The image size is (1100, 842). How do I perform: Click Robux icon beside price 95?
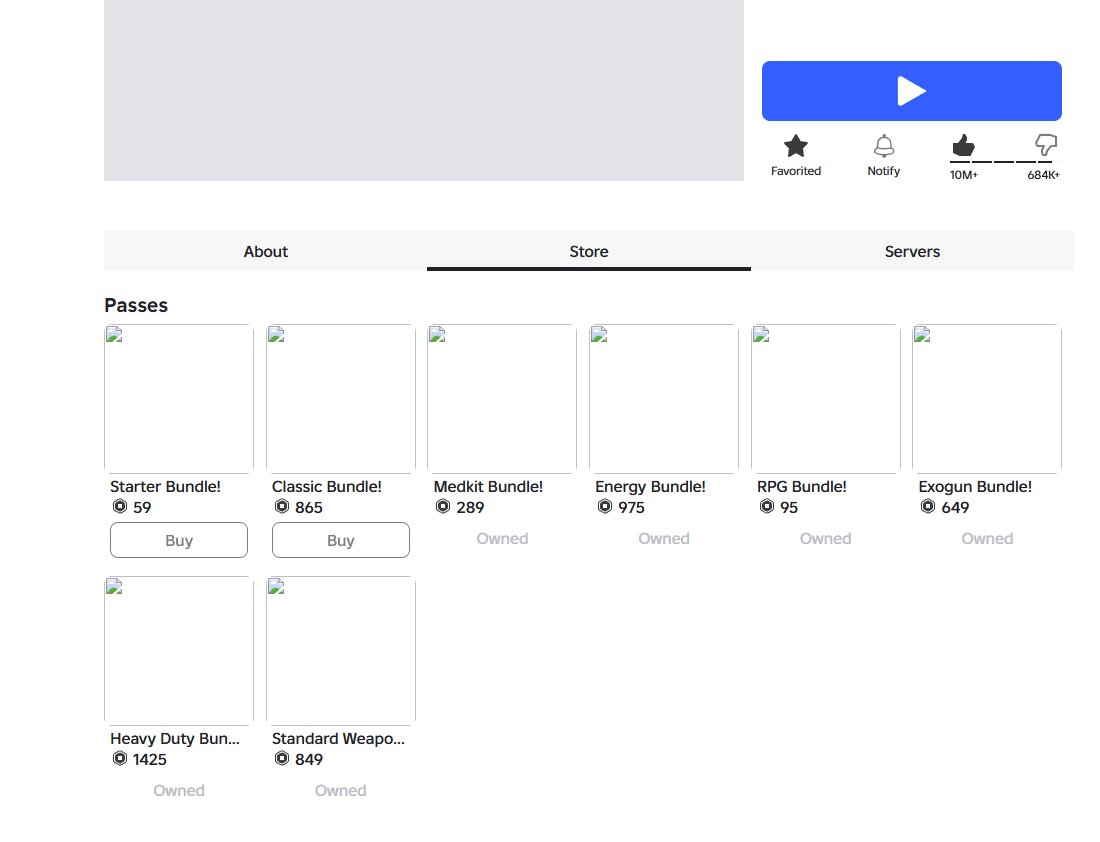pos(767,507)
